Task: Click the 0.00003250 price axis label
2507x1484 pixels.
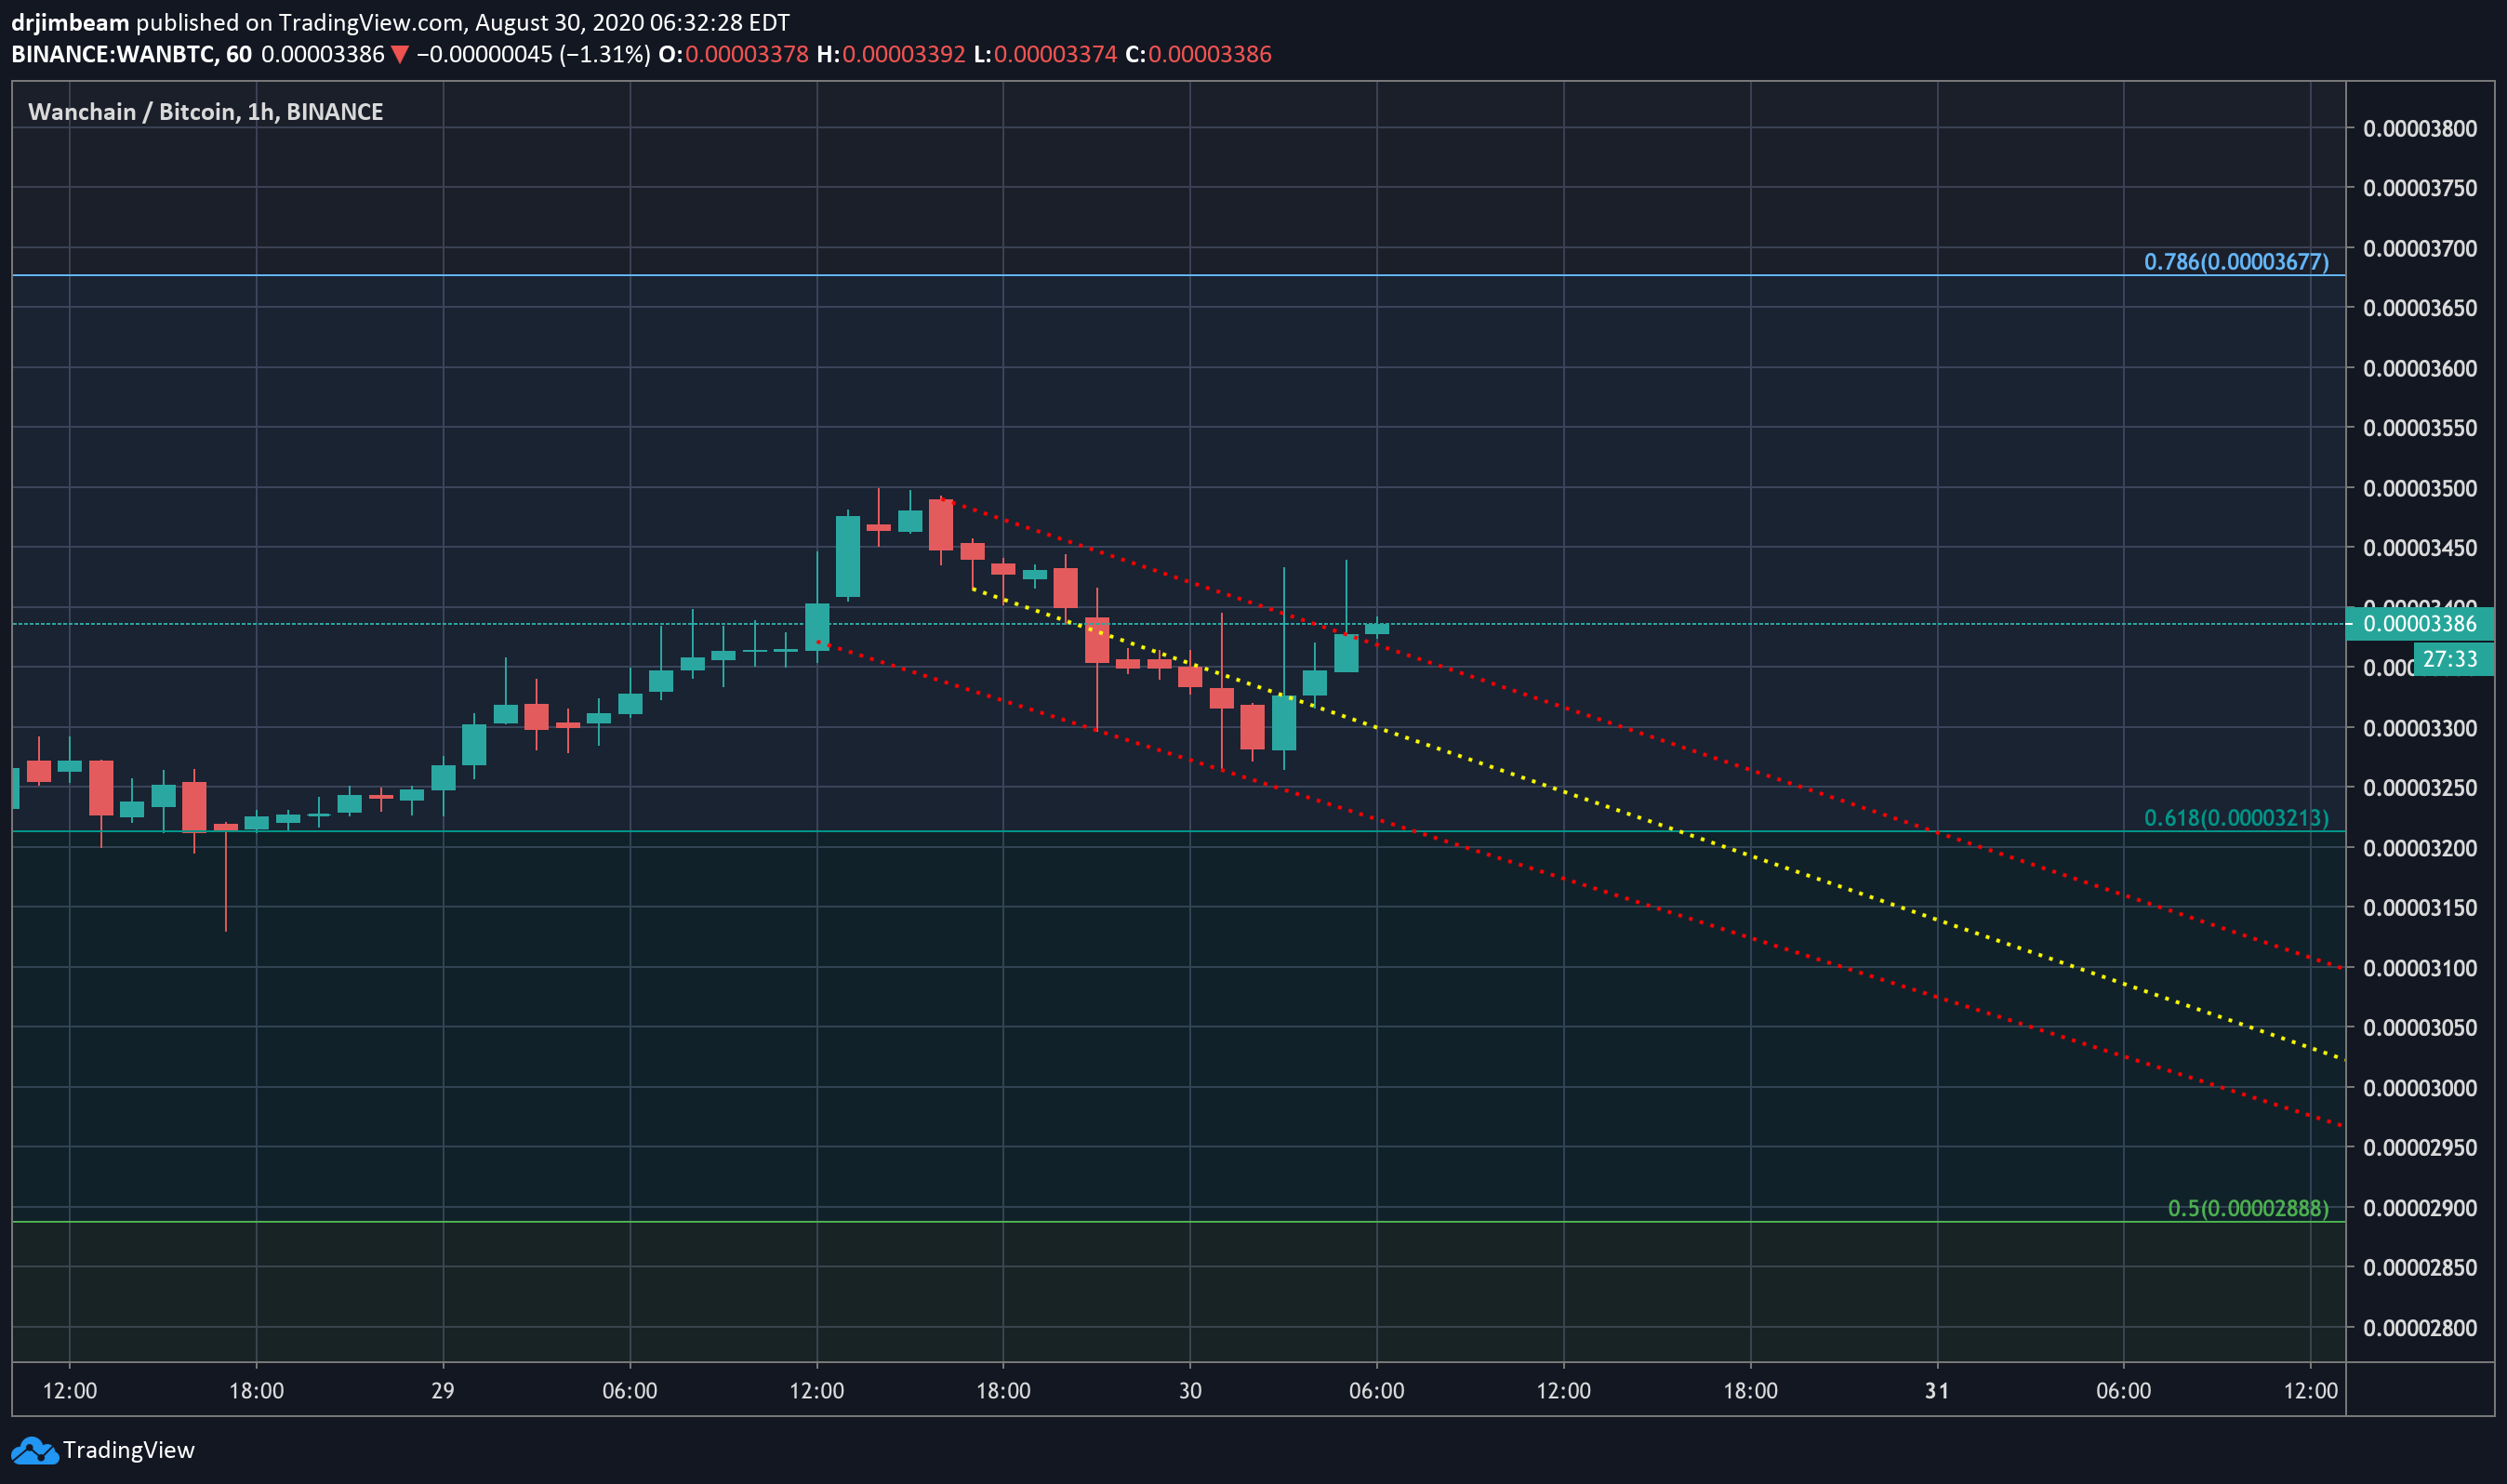Action: coord(2420,788)
